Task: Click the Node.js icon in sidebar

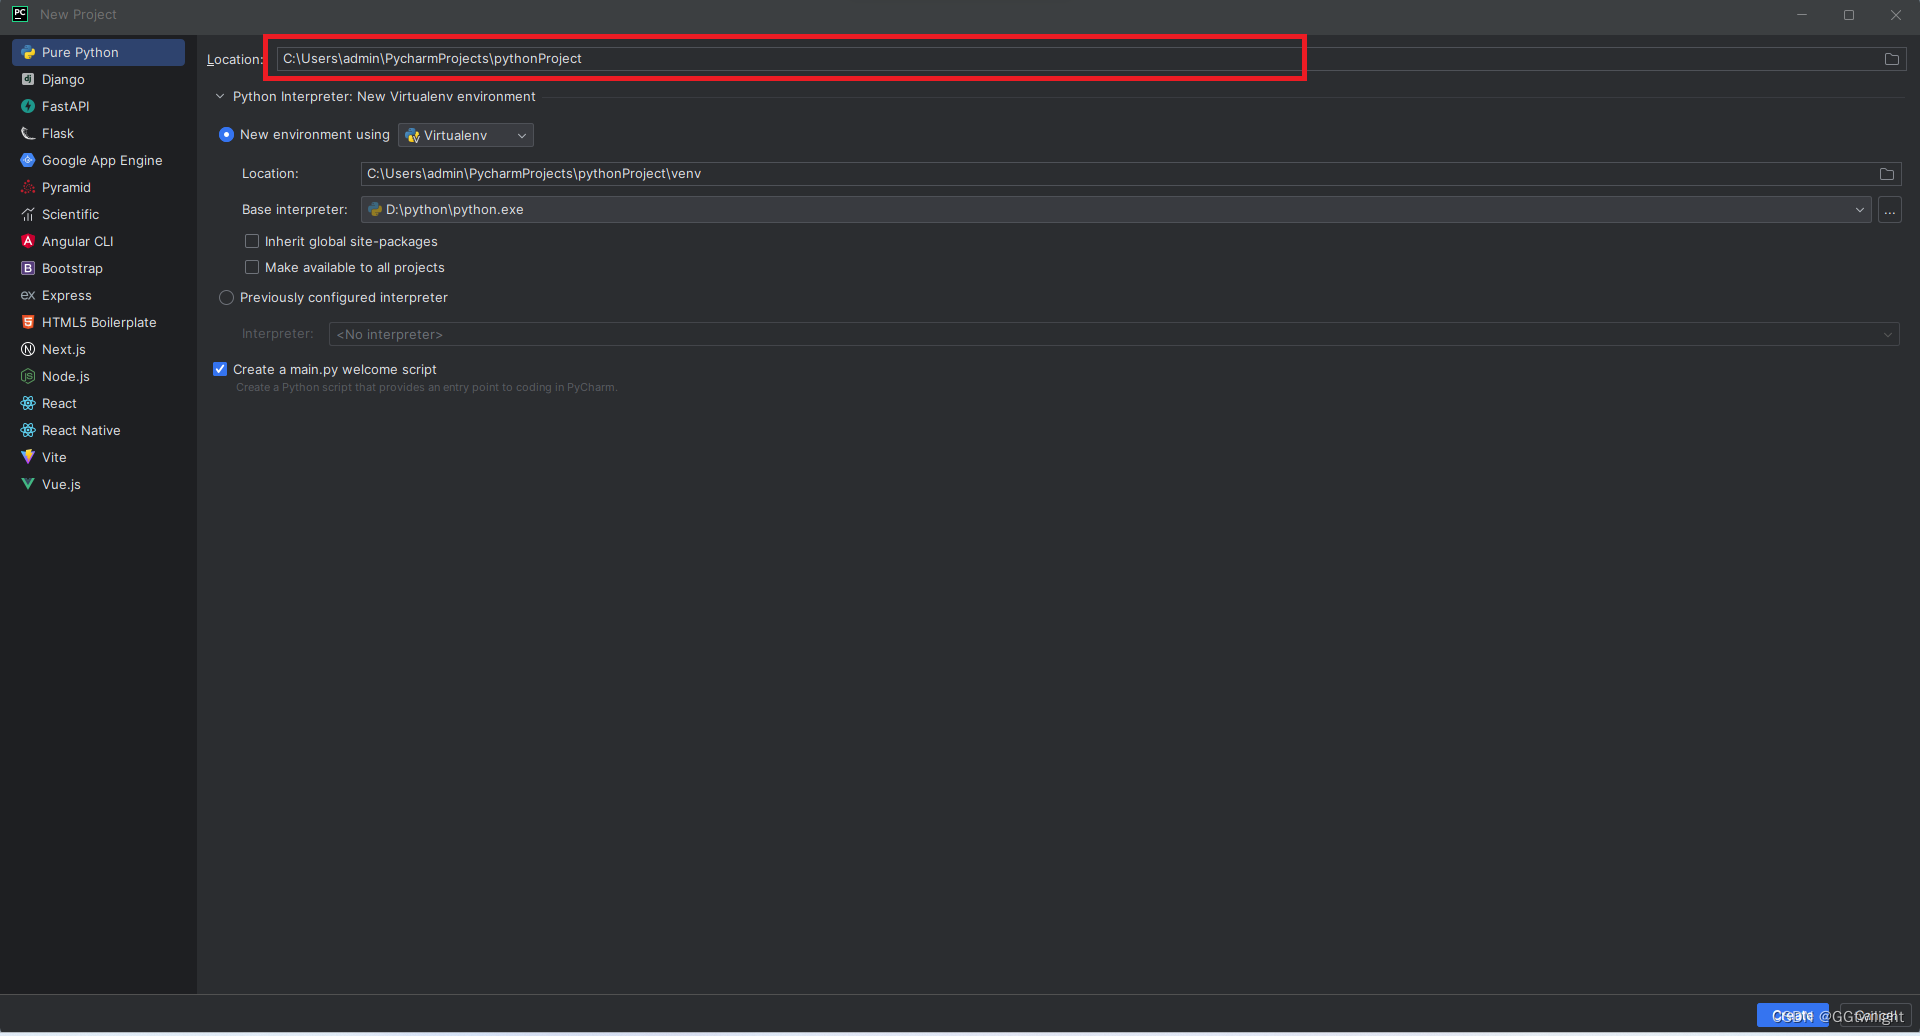Action: click(x=28, y=377)
